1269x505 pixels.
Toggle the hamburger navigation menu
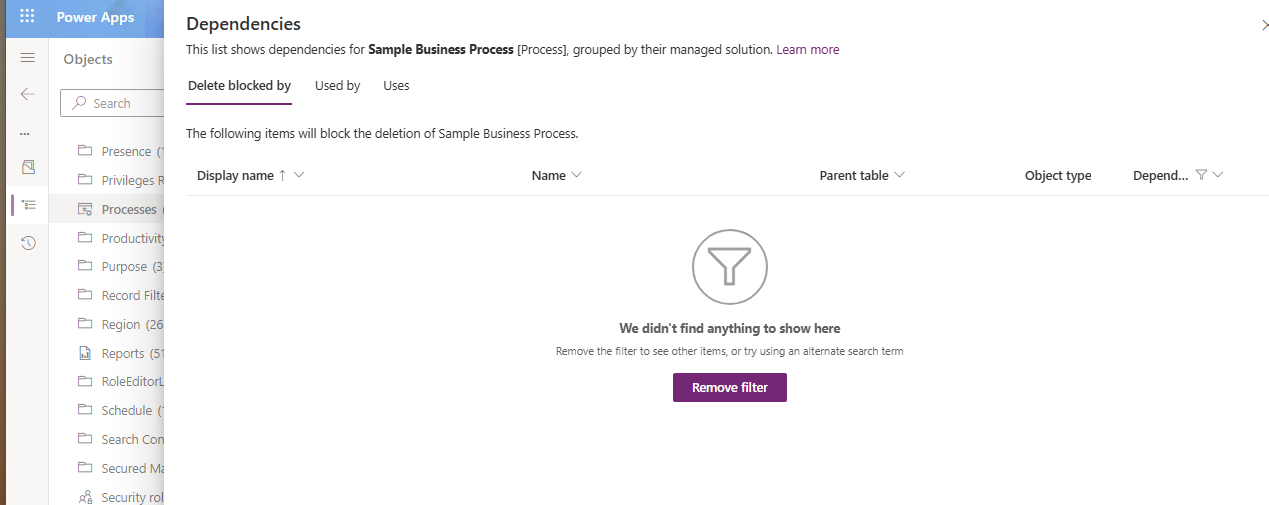(x=28, y=59)
